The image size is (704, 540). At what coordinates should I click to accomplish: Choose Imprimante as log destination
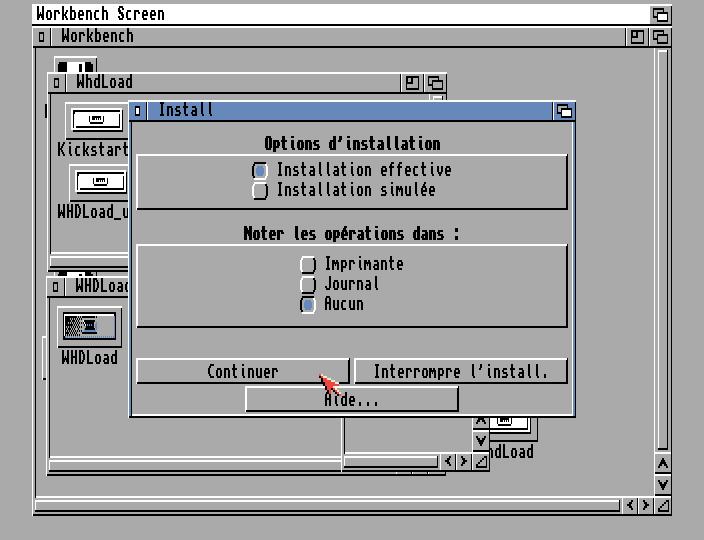(x=308, y=264)
